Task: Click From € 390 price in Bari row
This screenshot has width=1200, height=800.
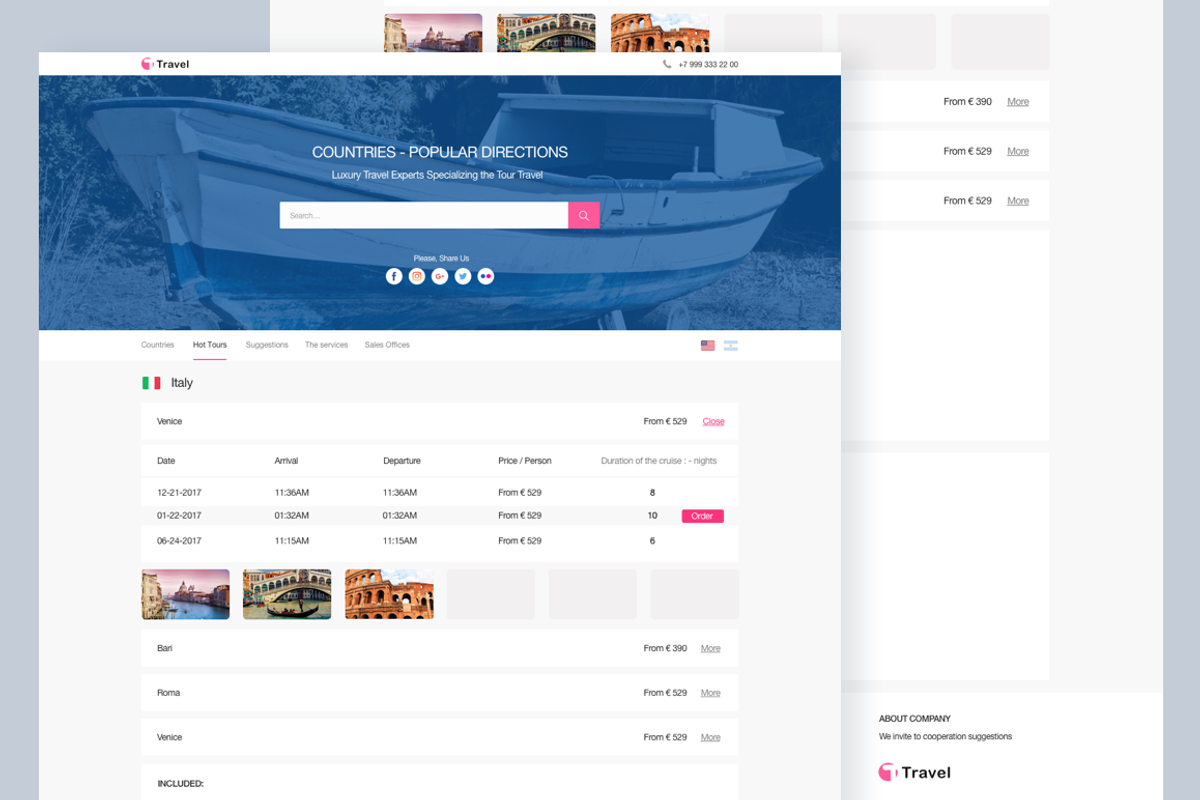Action: (x=665, y=649)
